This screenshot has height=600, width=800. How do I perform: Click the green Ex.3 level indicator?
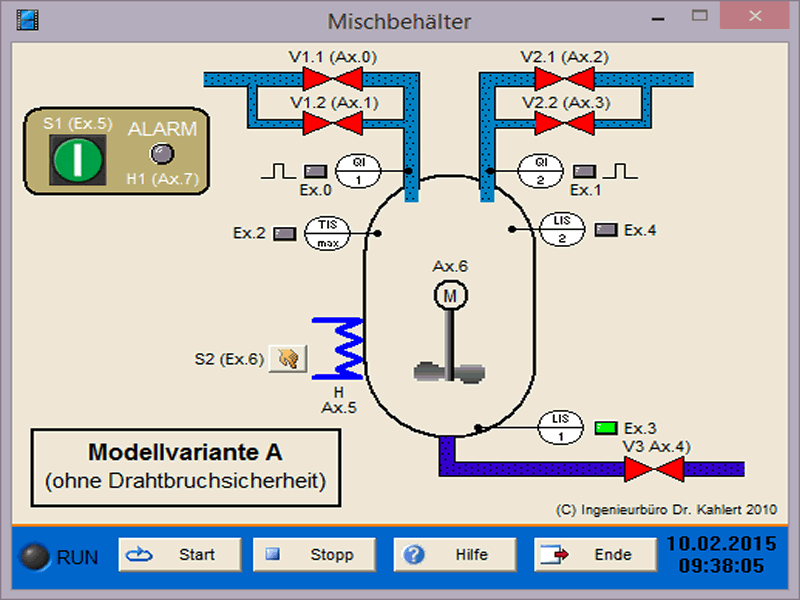605,428
